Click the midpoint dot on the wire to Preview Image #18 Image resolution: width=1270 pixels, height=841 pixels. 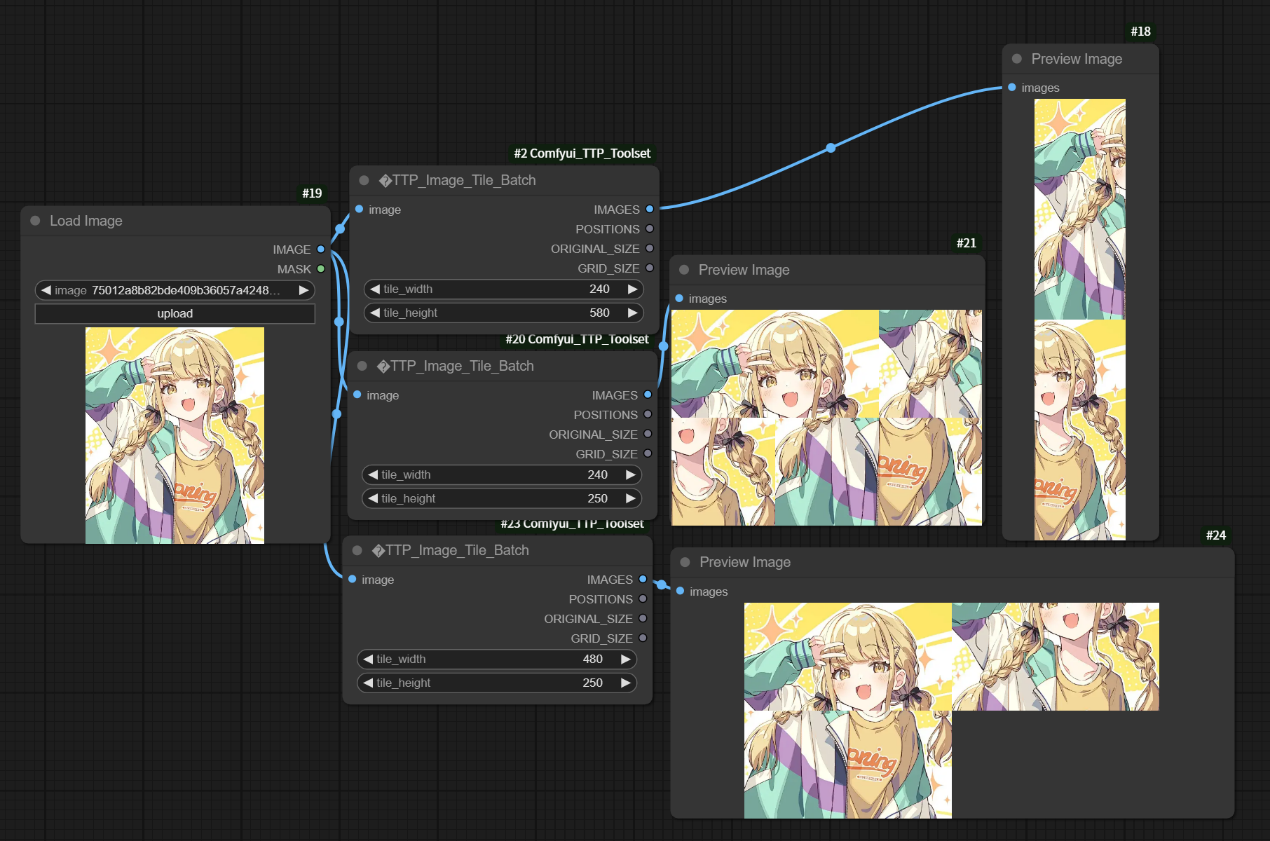(830, 148)
